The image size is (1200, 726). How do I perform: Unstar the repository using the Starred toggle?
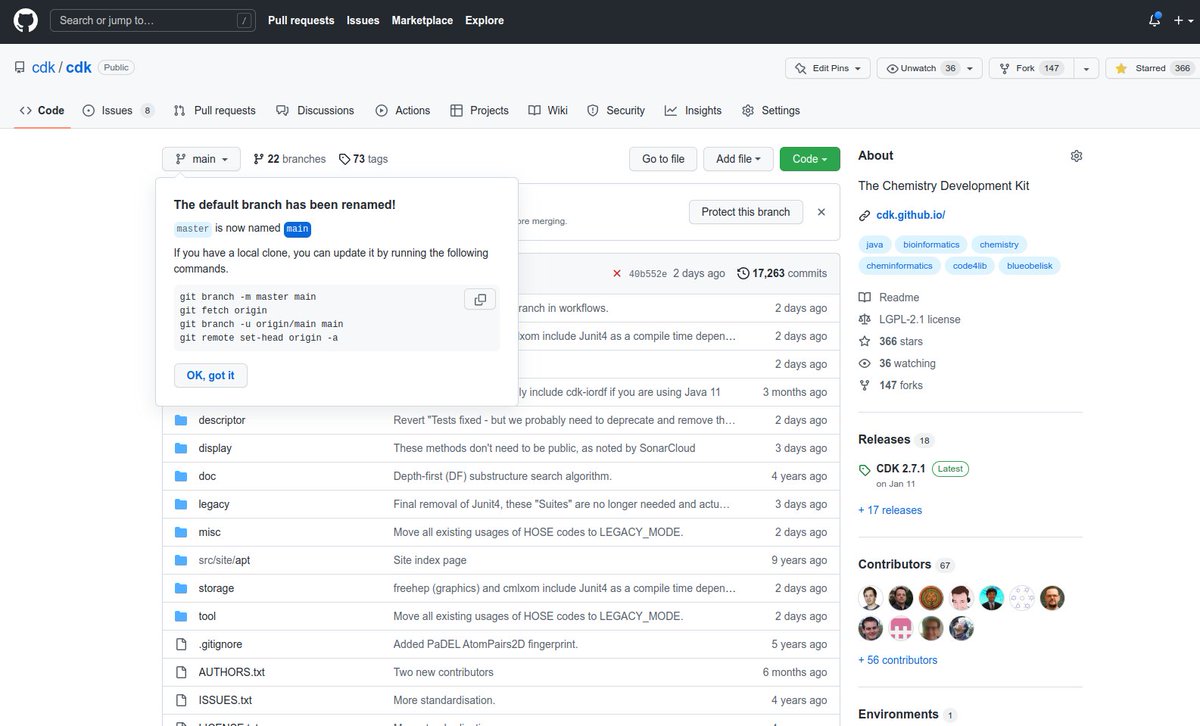(x=1148, y=68)
